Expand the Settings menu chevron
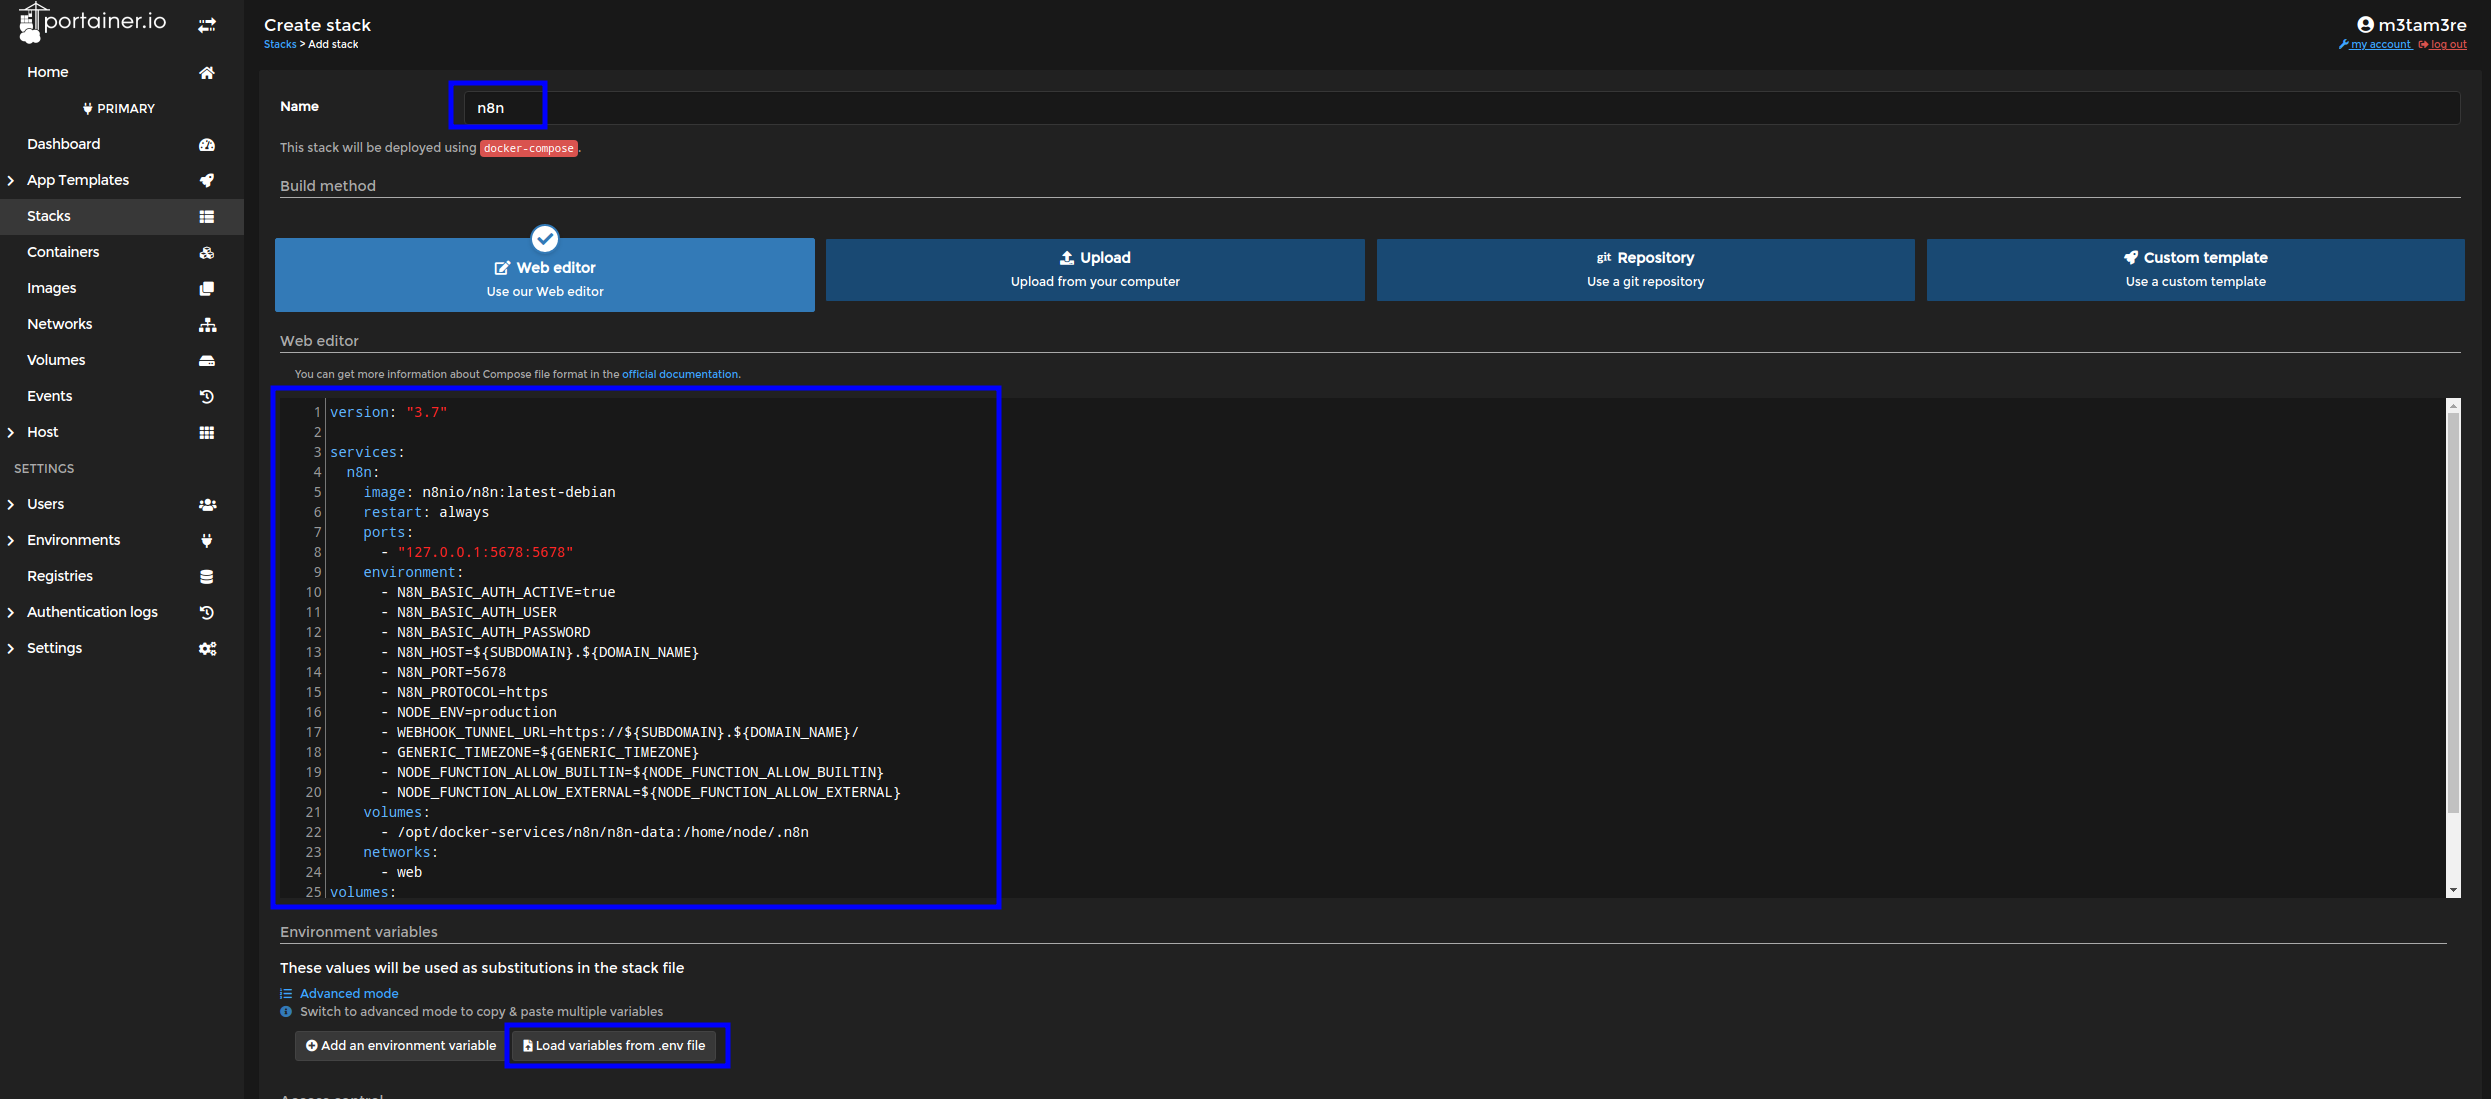Image resolution: width=2491 pixels, height=1099 pixels. 11,648
